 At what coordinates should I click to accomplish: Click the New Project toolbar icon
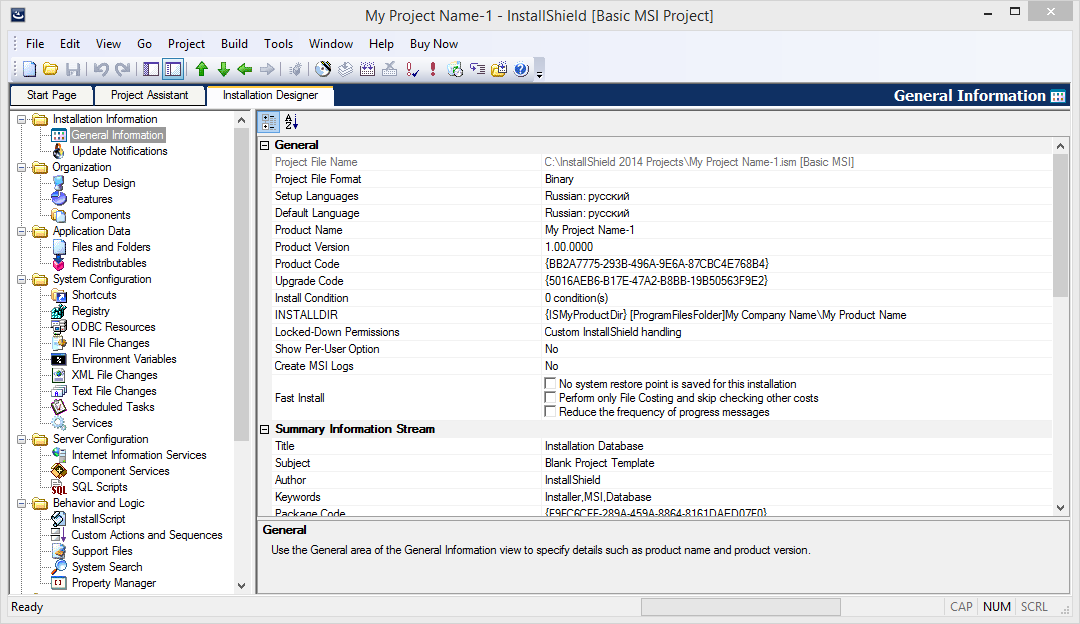(30, 69)
